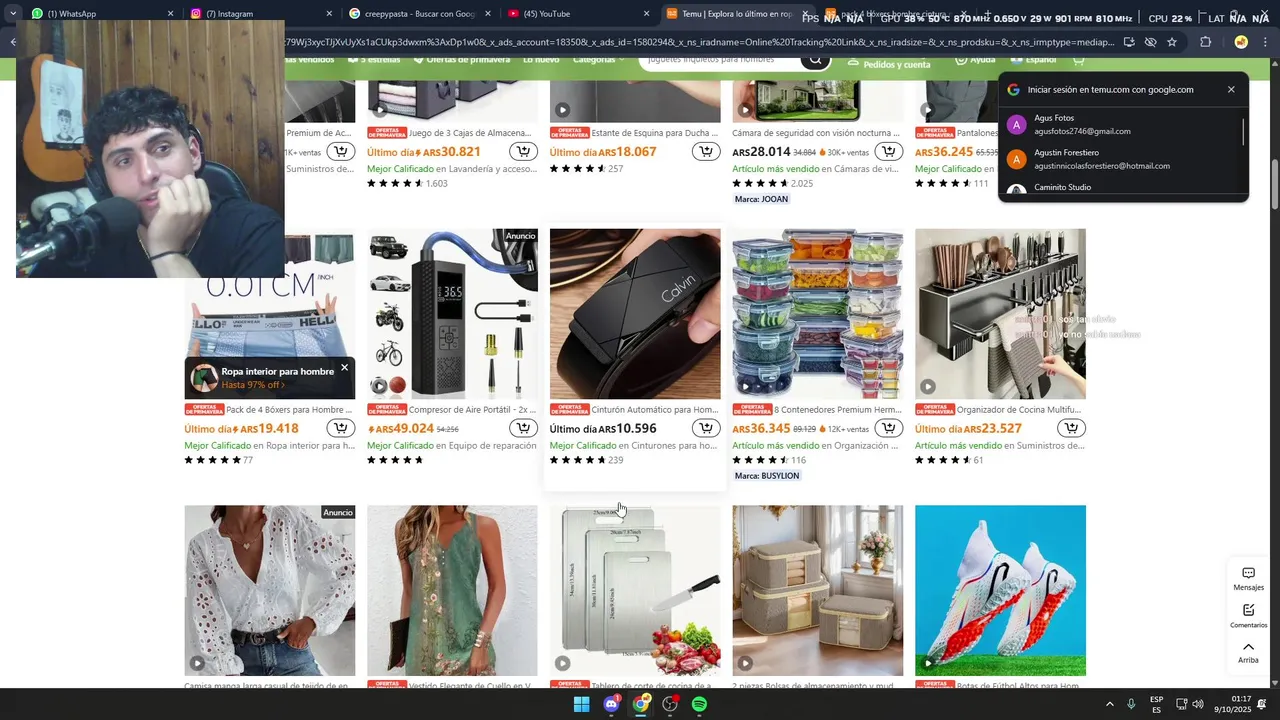Close the Google sign-in popup
Image resolution: width=1280 pixels, height=720 pixels.
[1231, 89]
